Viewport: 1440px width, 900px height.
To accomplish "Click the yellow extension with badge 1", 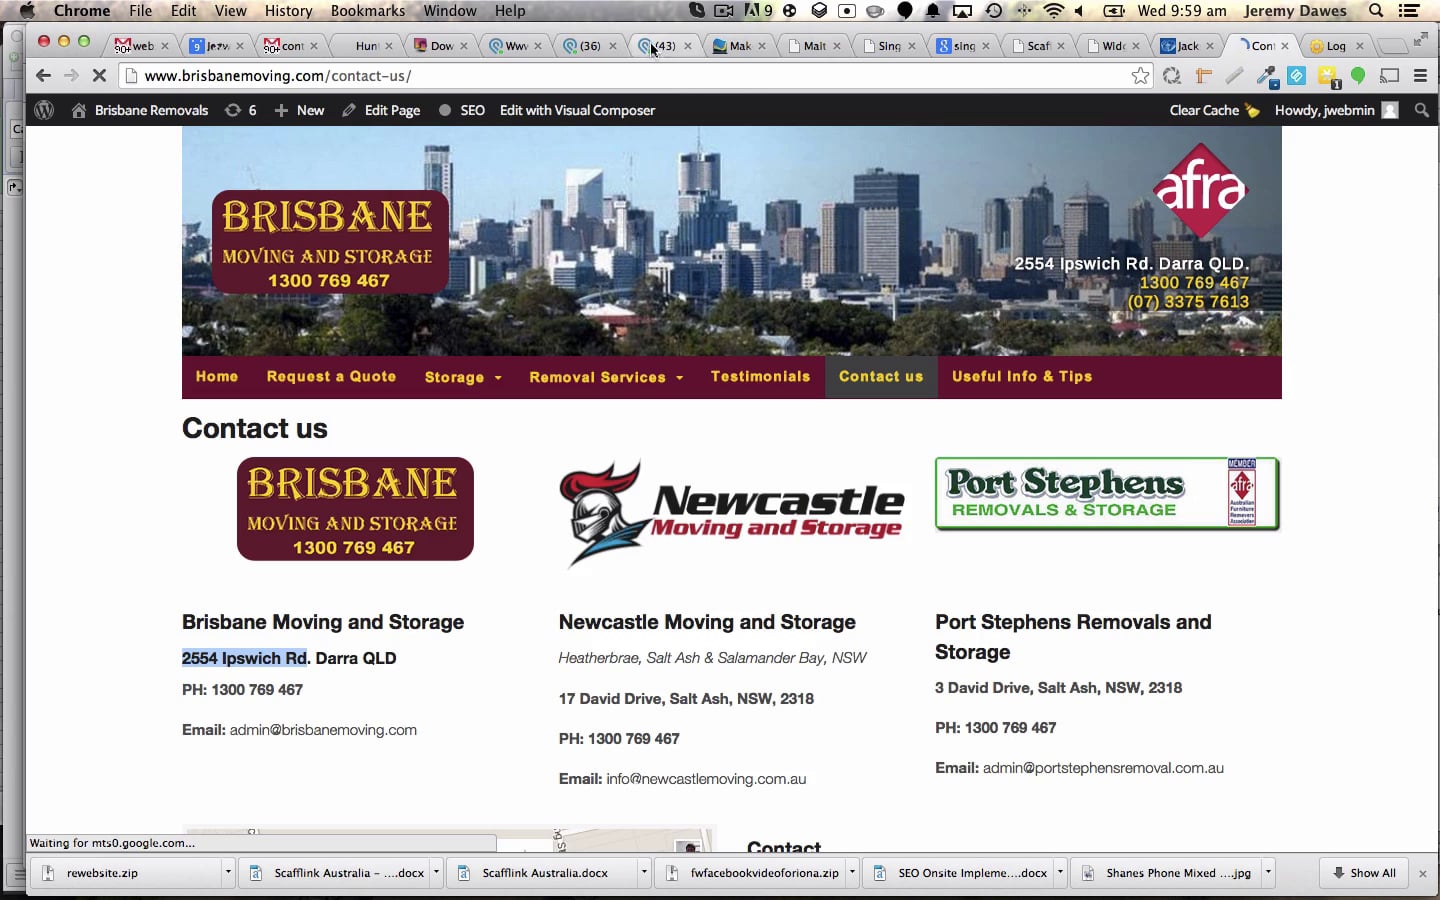I will [1328, 77].
